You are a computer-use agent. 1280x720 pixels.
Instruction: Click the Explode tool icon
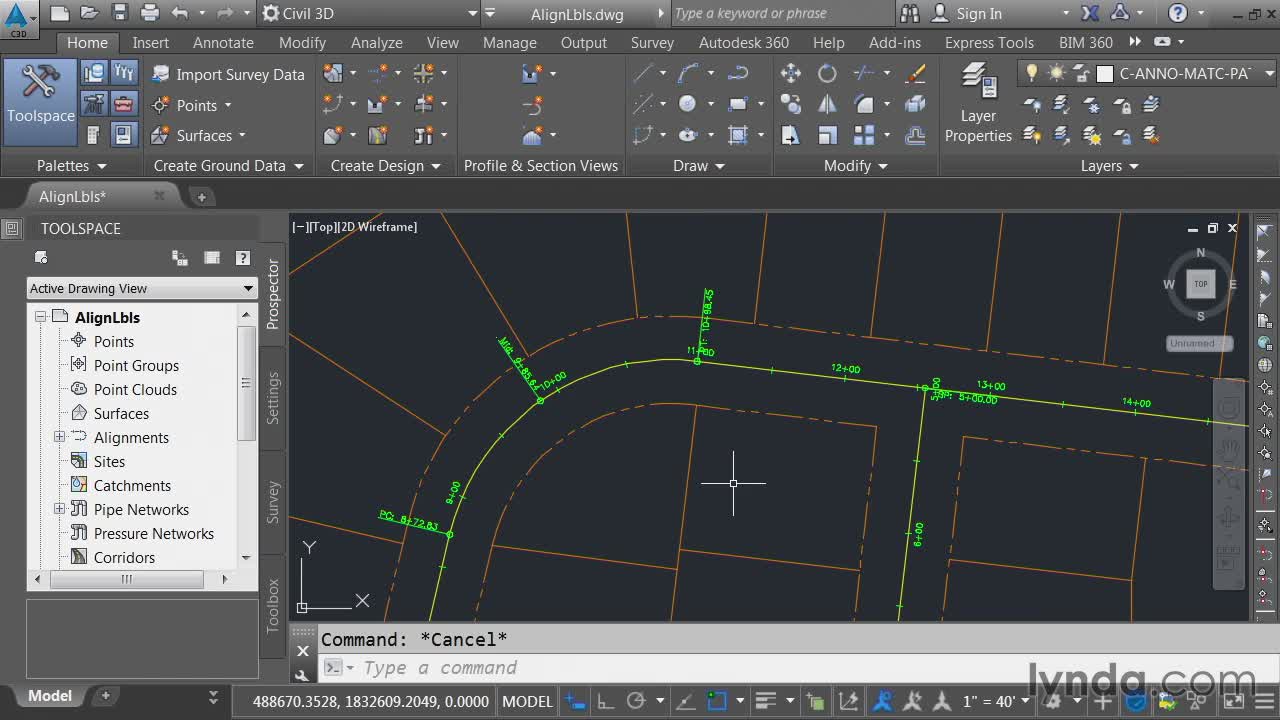[x=914, y=104]
